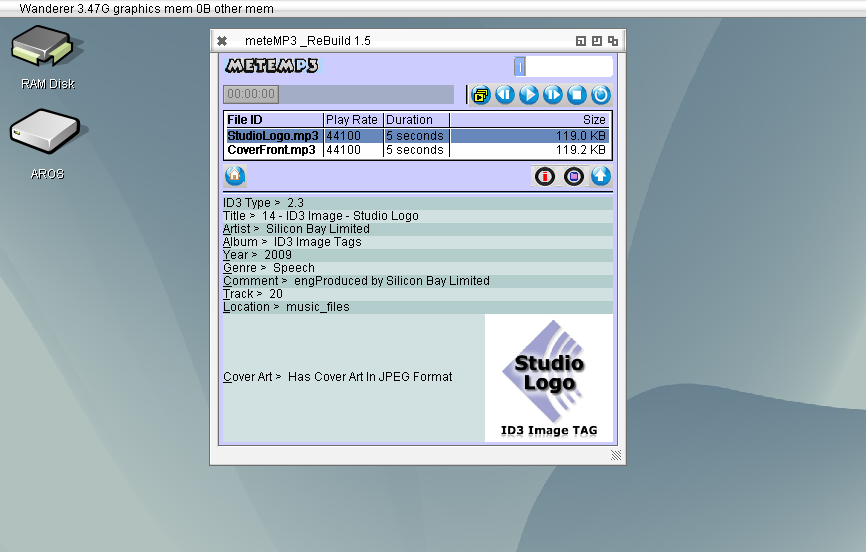
Task: Click the Size column header
Action: click(530, 120)
